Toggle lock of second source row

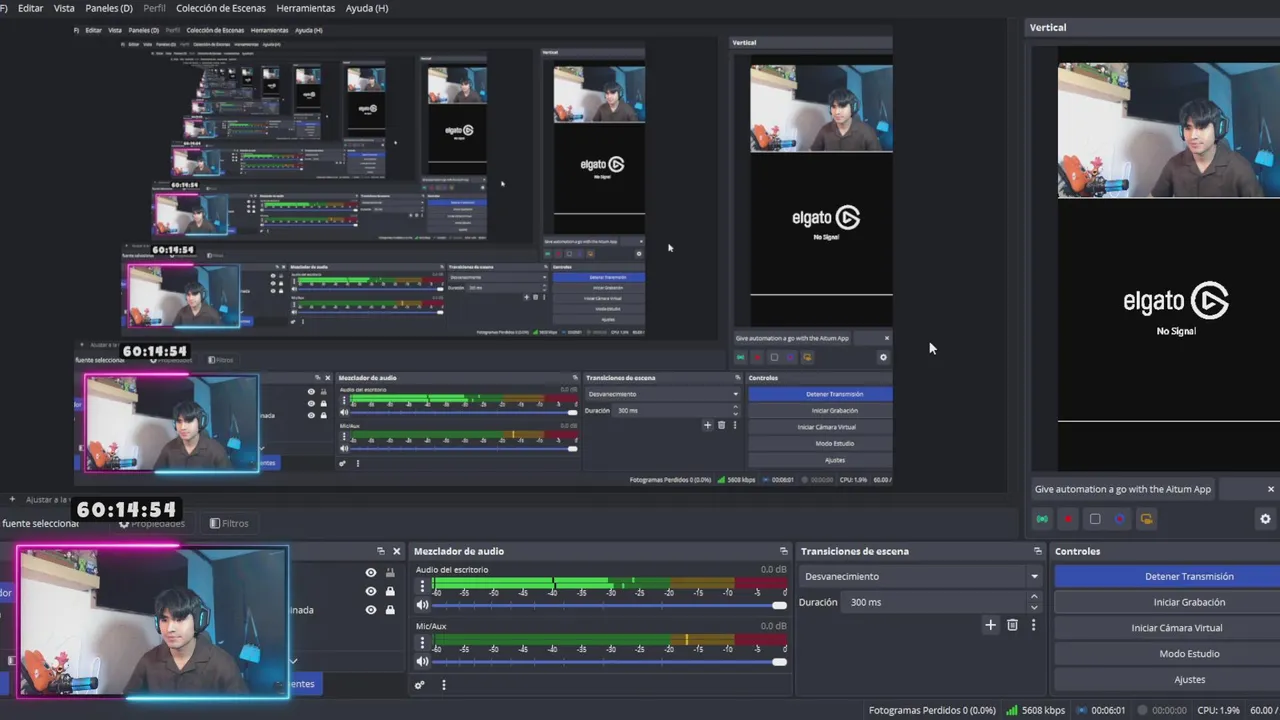coord(390,591)
